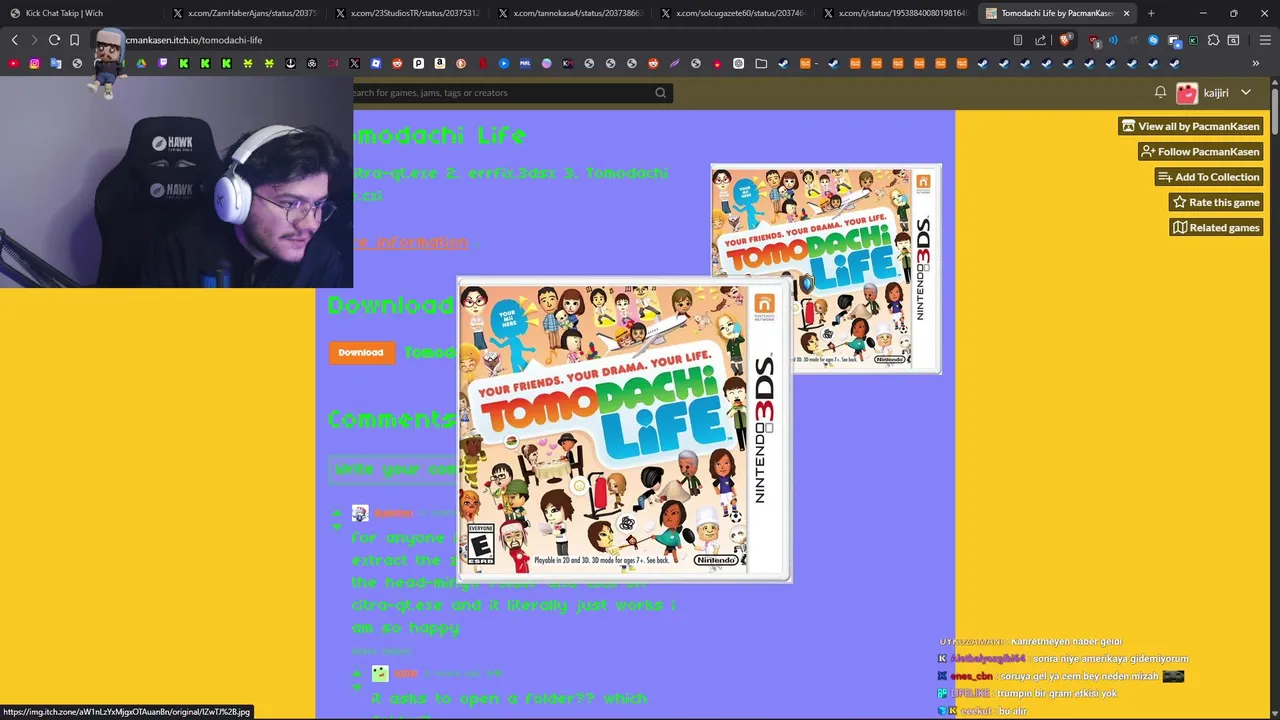1280x720 pixels.
Task: Click the Write your comment box
Action: tap(394, 470)
